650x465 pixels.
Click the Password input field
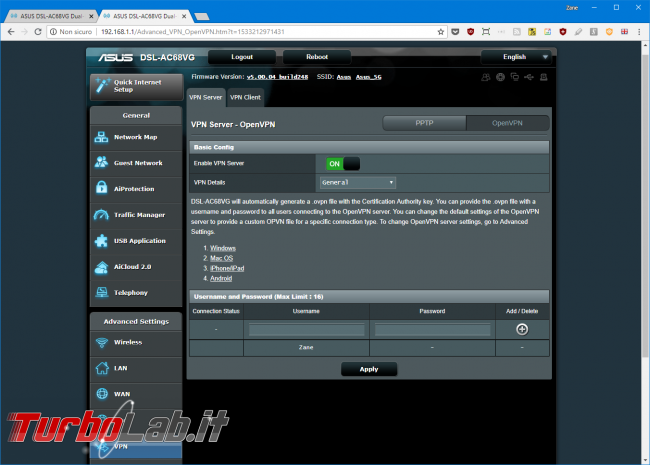coord(432,330)
